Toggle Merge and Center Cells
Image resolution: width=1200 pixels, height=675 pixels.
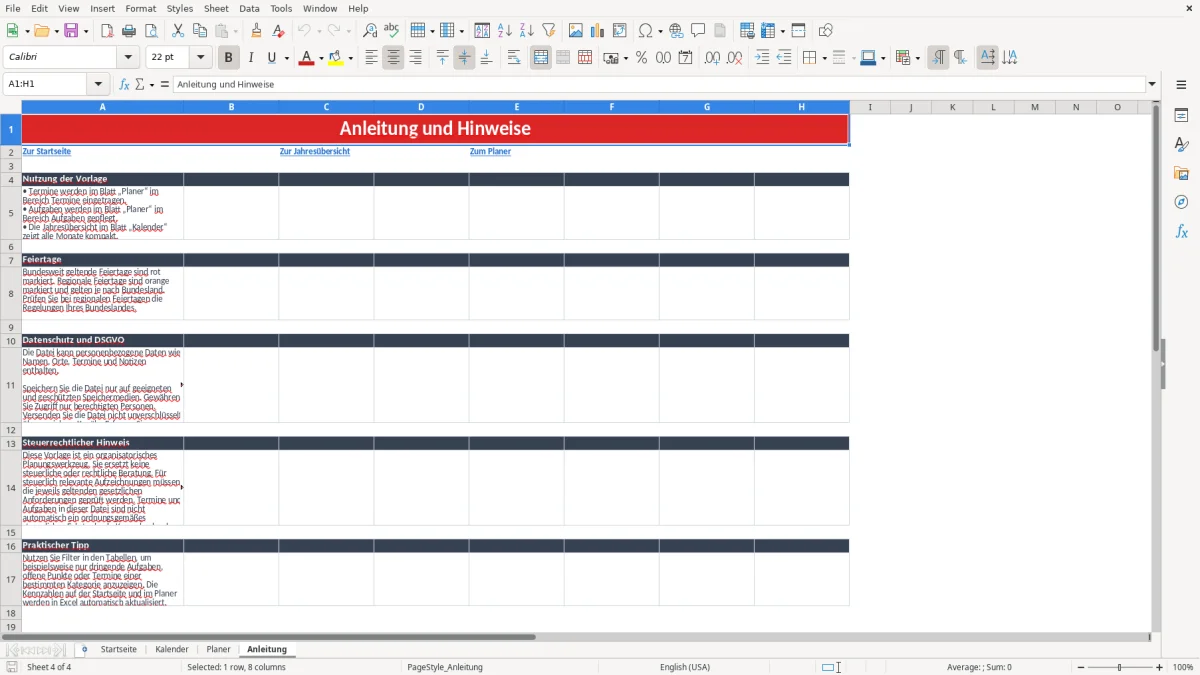pyautogui.click(x=541, y=58)
